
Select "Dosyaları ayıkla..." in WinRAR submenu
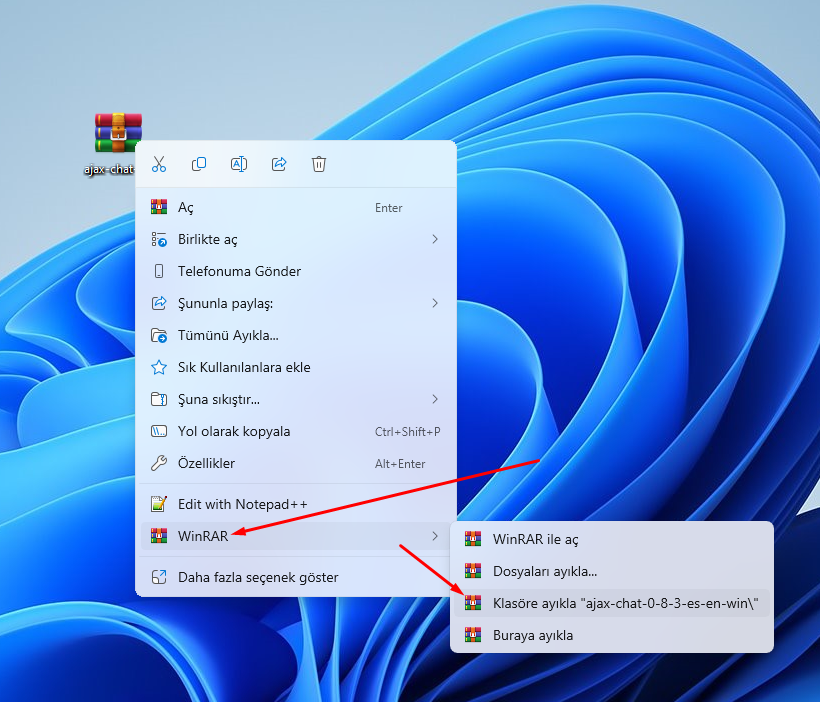point(612,571)
